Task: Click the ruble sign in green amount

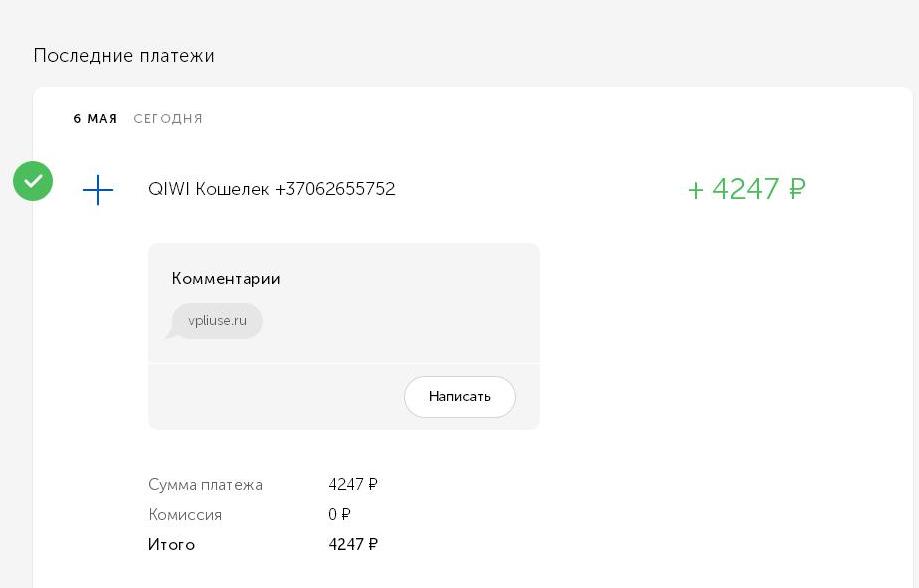Action: point(797,189)
